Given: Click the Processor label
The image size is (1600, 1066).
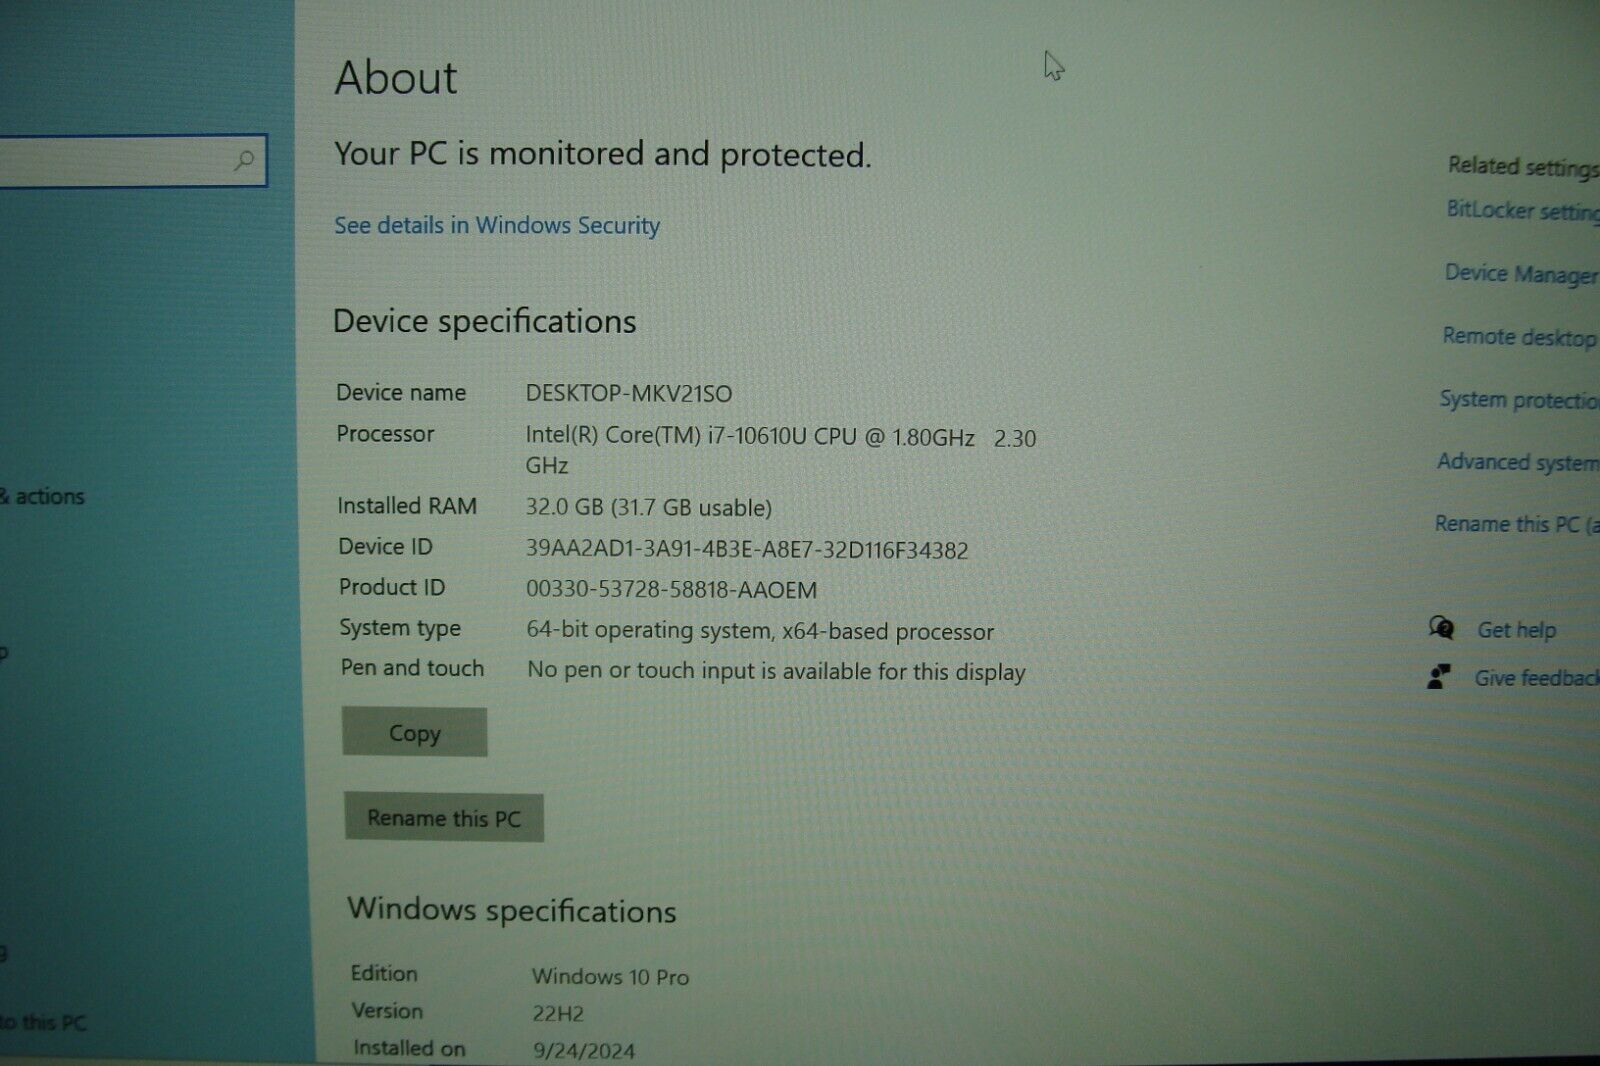Looking at the screenshot, I should [x=385, y=434].
